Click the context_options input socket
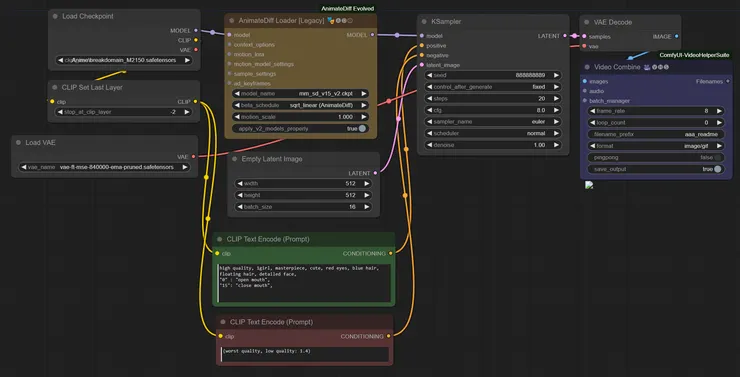The image size is (740, 377). click(x=229, y=45)
